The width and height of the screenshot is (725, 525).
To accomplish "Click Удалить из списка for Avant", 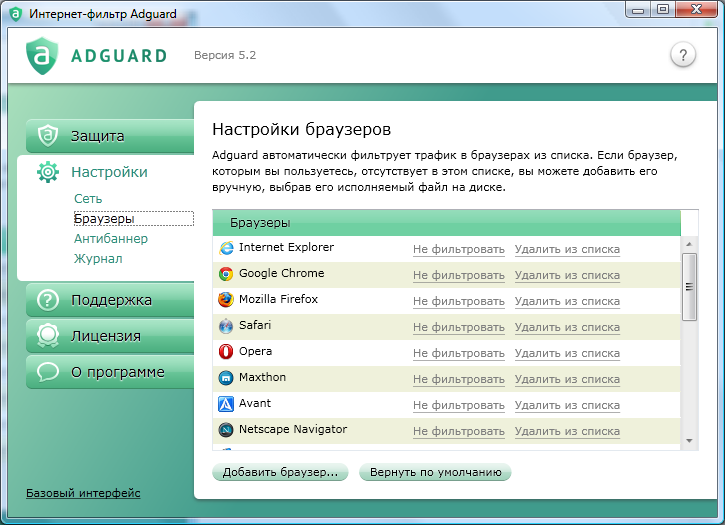I will pyautogui.click(x=567, y=405).
